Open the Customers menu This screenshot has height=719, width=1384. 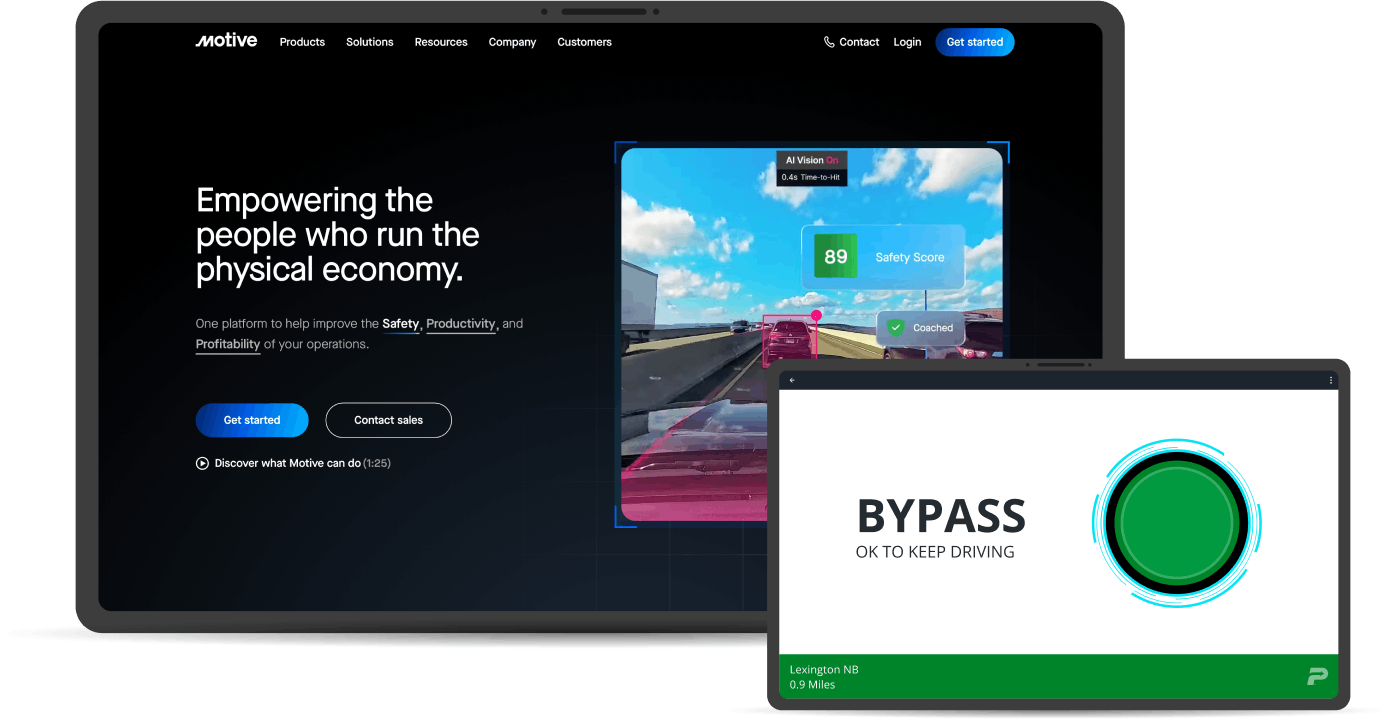[x=584, y=42]
